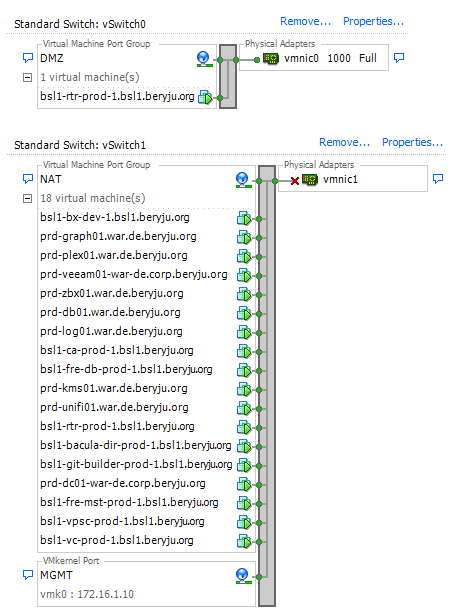Click Remove link for vSwitch0

click(x=305, y=21)
